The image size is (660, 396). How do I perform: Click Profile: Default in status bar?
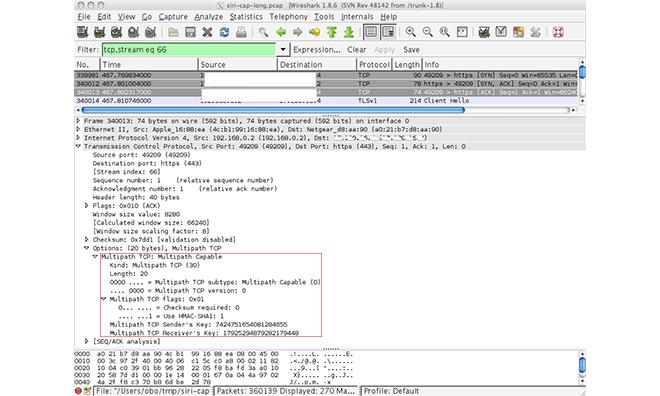pyautogui.click(x=391, y=391)
